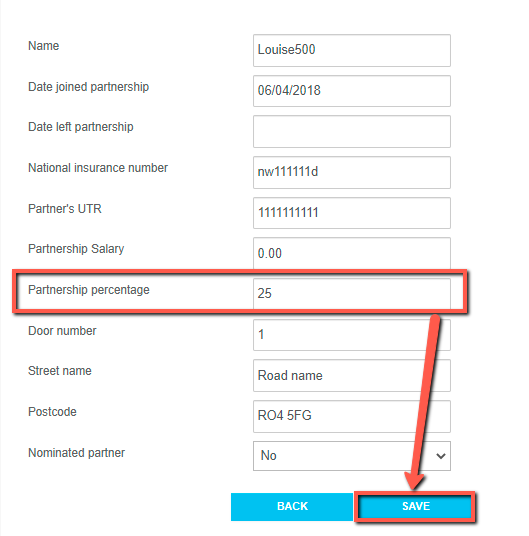Click the chevron arrow on Nominated partner
The width and height of the screenshot is (529, 536).
[x=440, y=456]
